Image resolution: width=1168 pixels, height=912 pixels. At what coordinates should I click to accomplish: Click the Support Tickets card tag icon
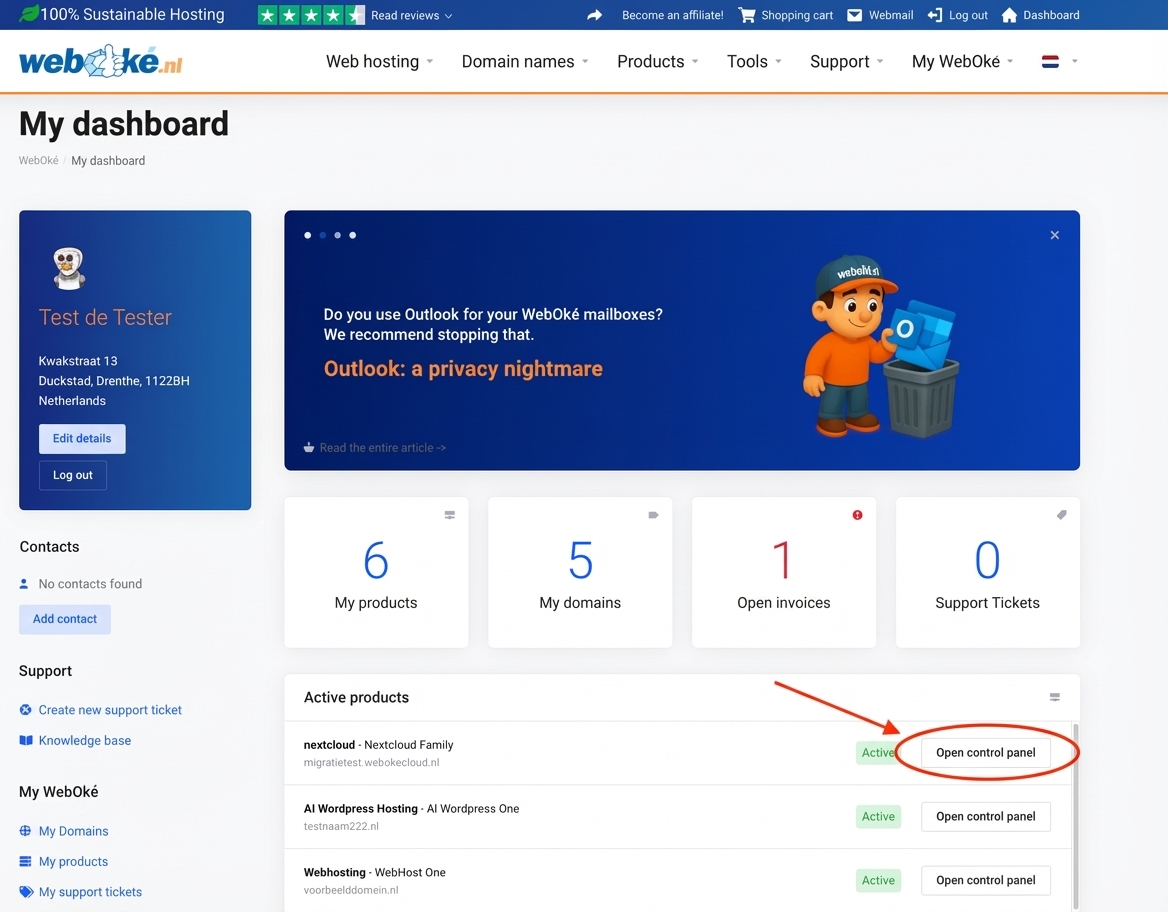(1061, 515)
